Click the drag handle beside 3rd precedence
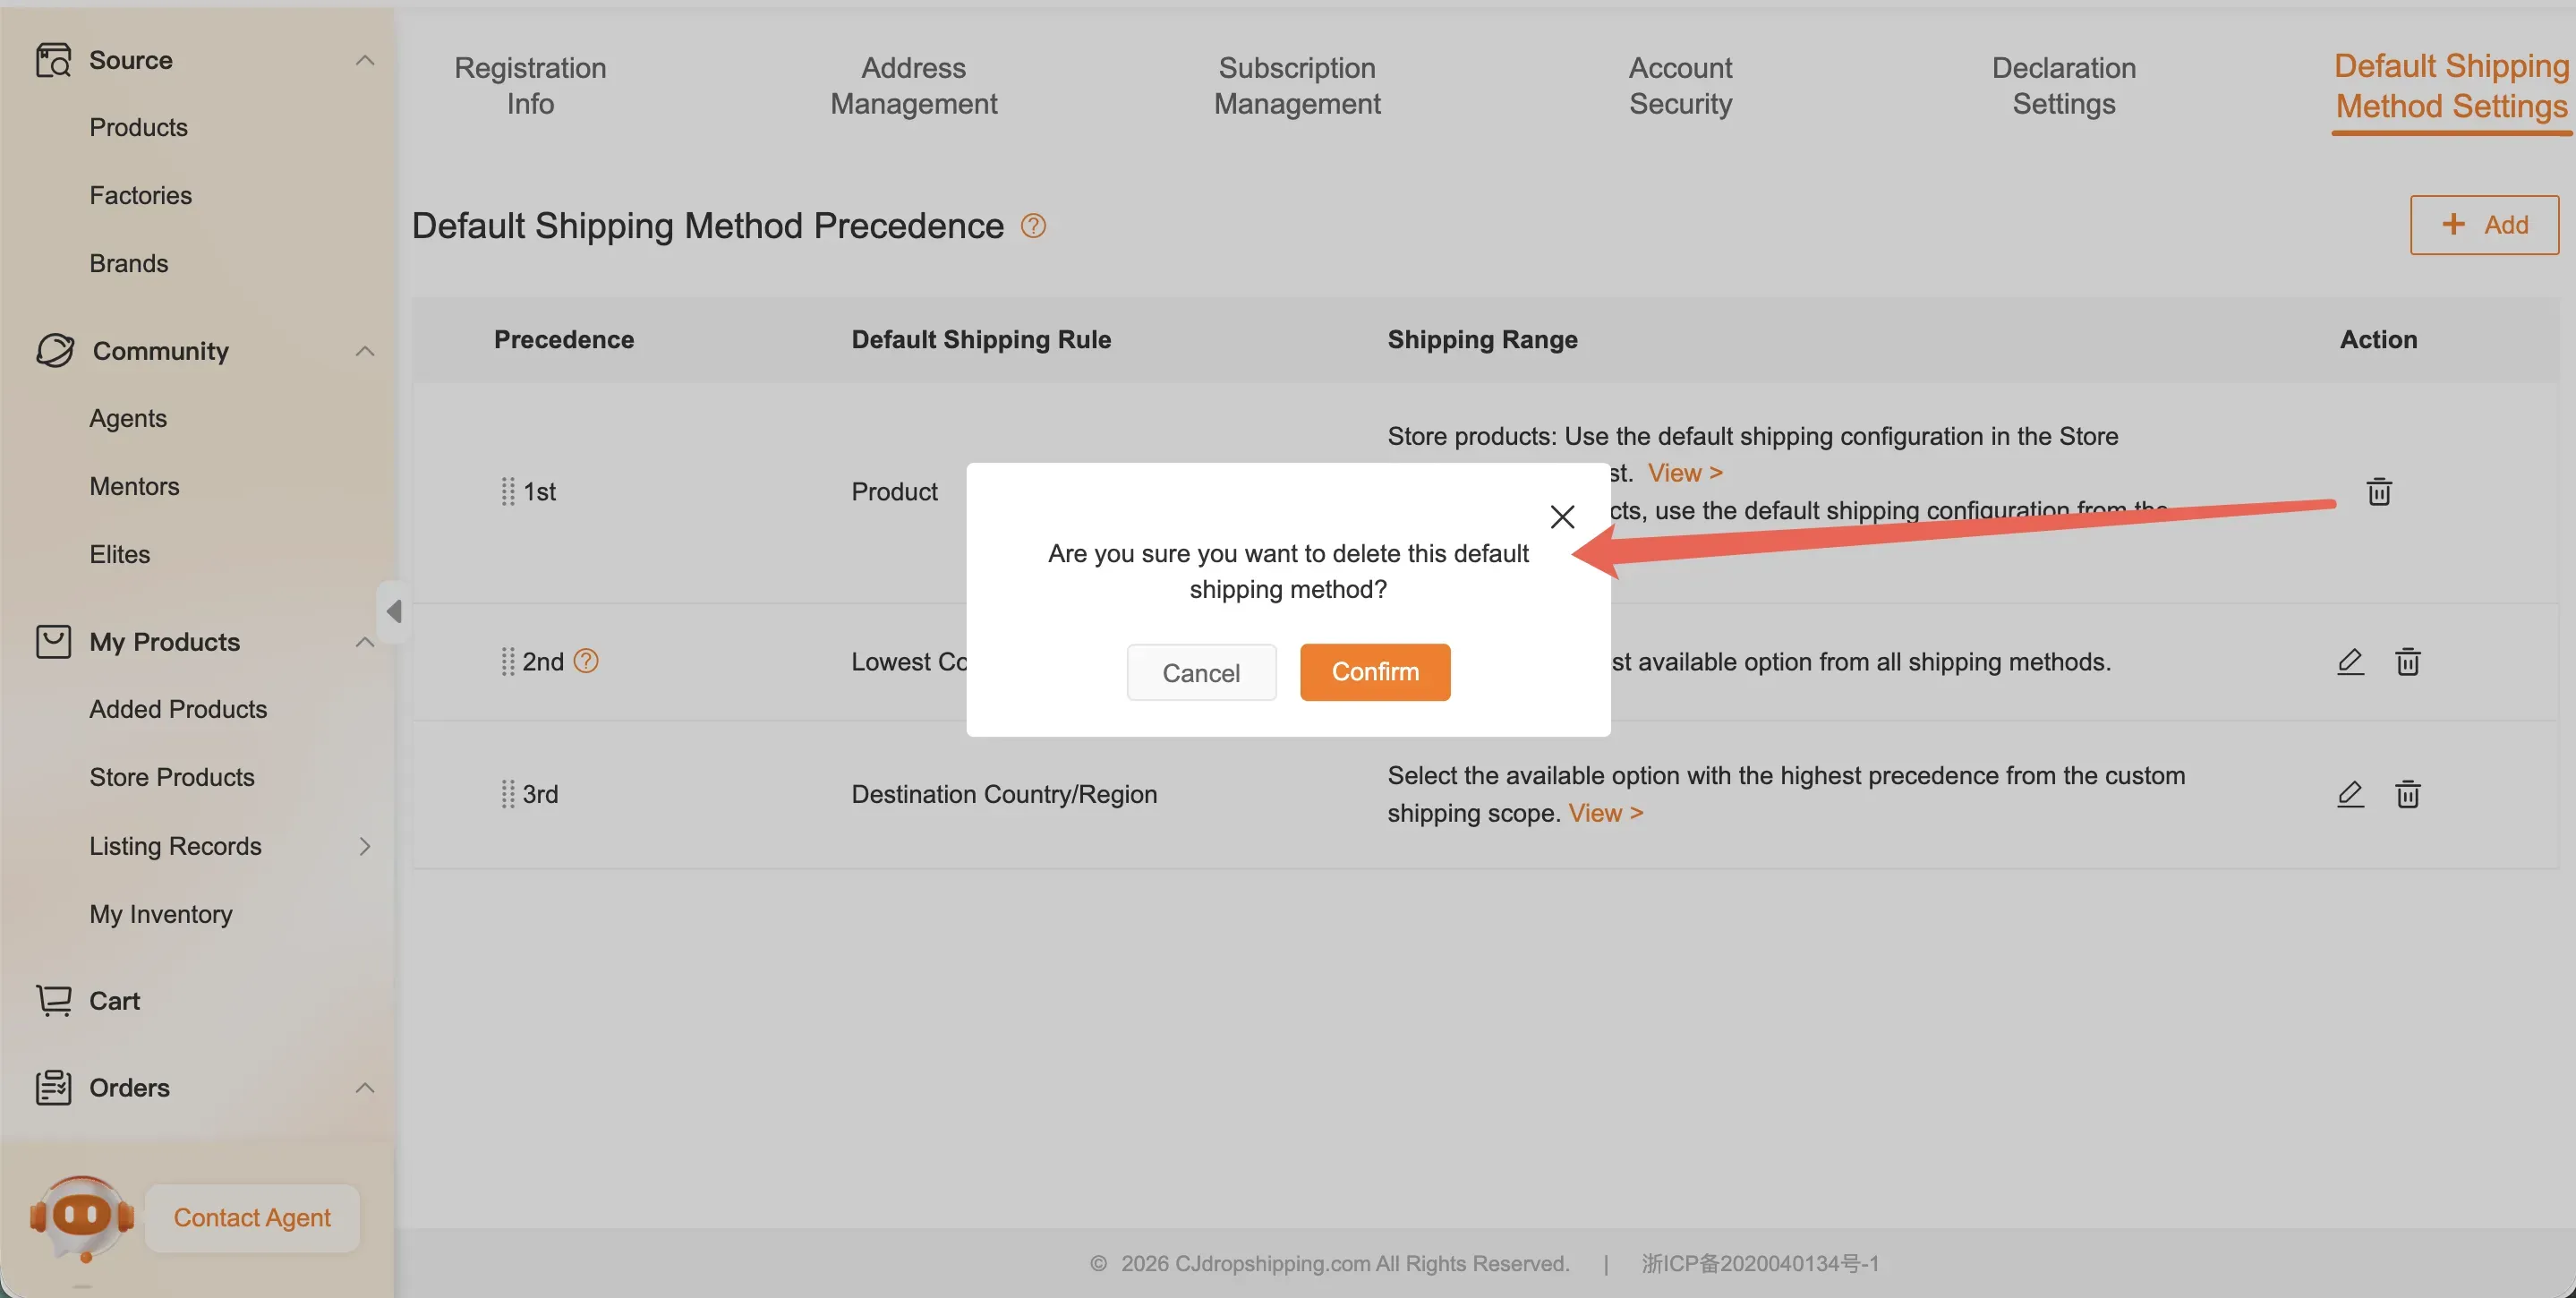This screenshot has height=1298, width=2576. click(507, 794)
